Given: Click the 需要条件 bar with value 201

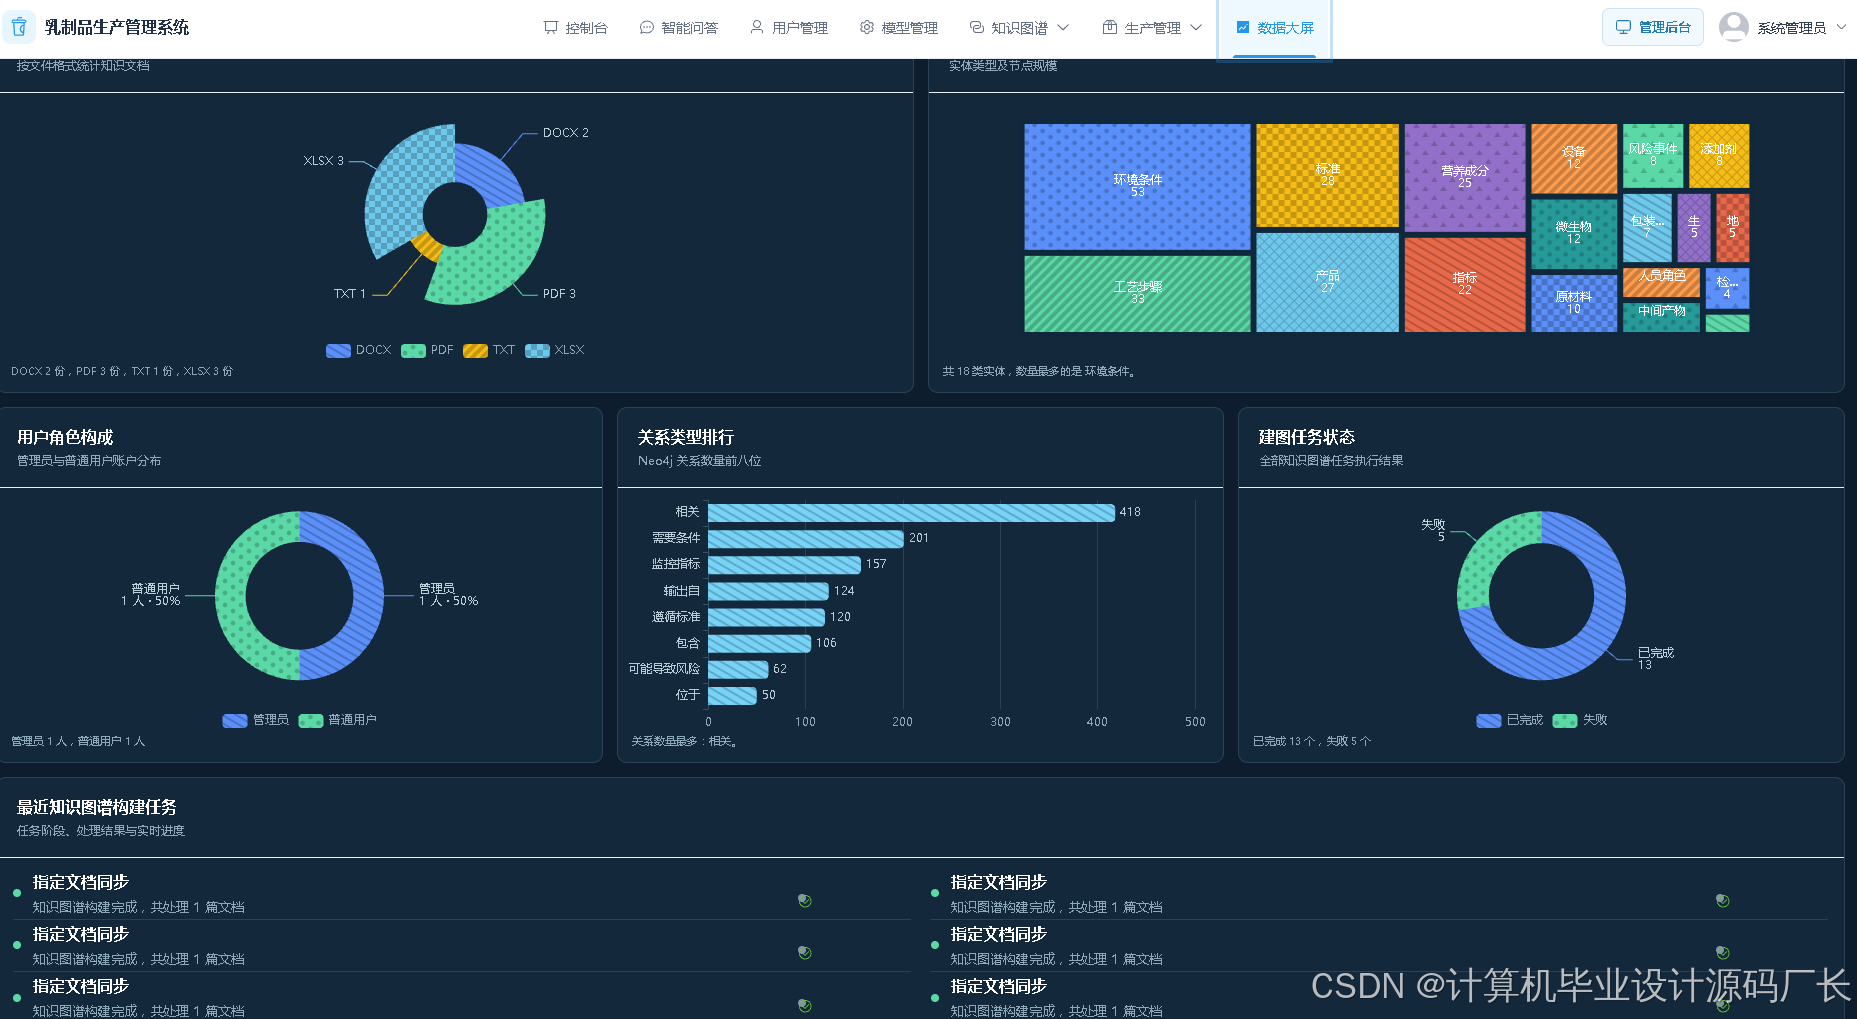Looking at the screenshot, I should 806,538.
